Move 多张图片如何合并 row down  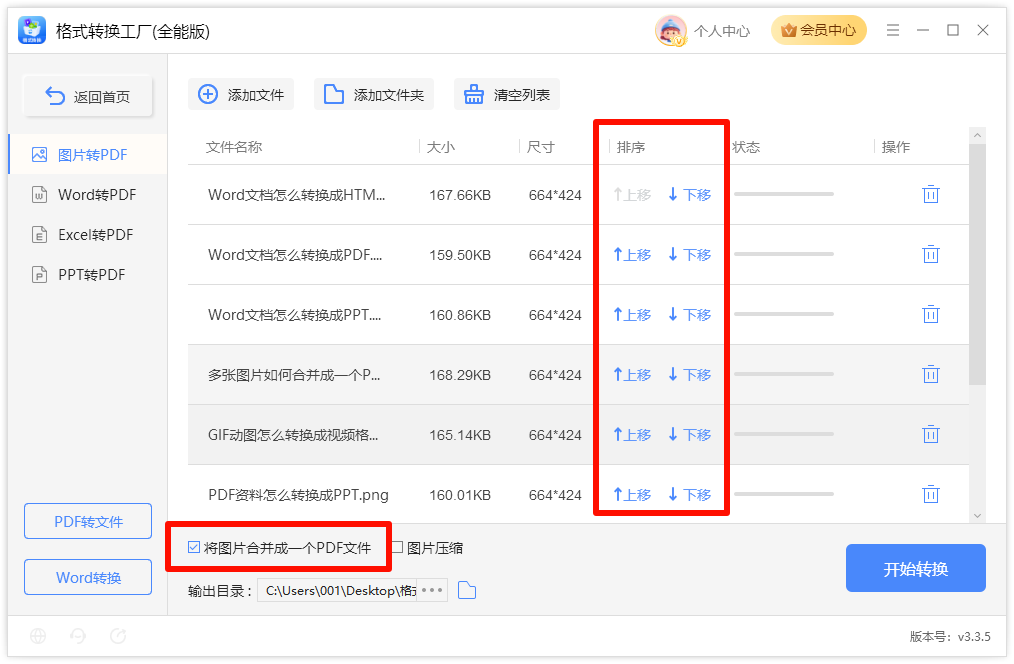click(689, 375)
